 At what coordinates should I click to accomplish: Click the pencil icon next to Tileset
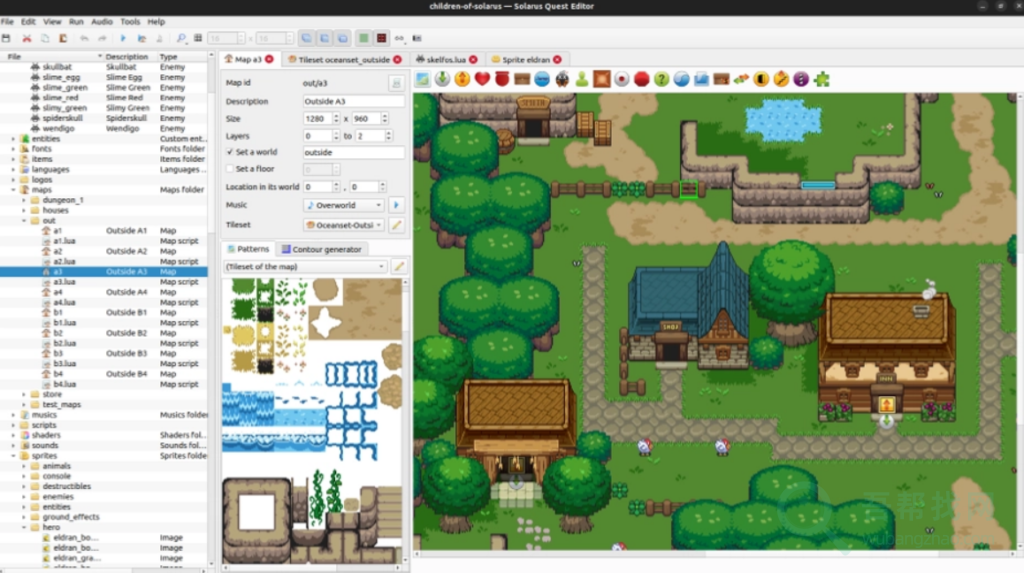tap(396, 225)
